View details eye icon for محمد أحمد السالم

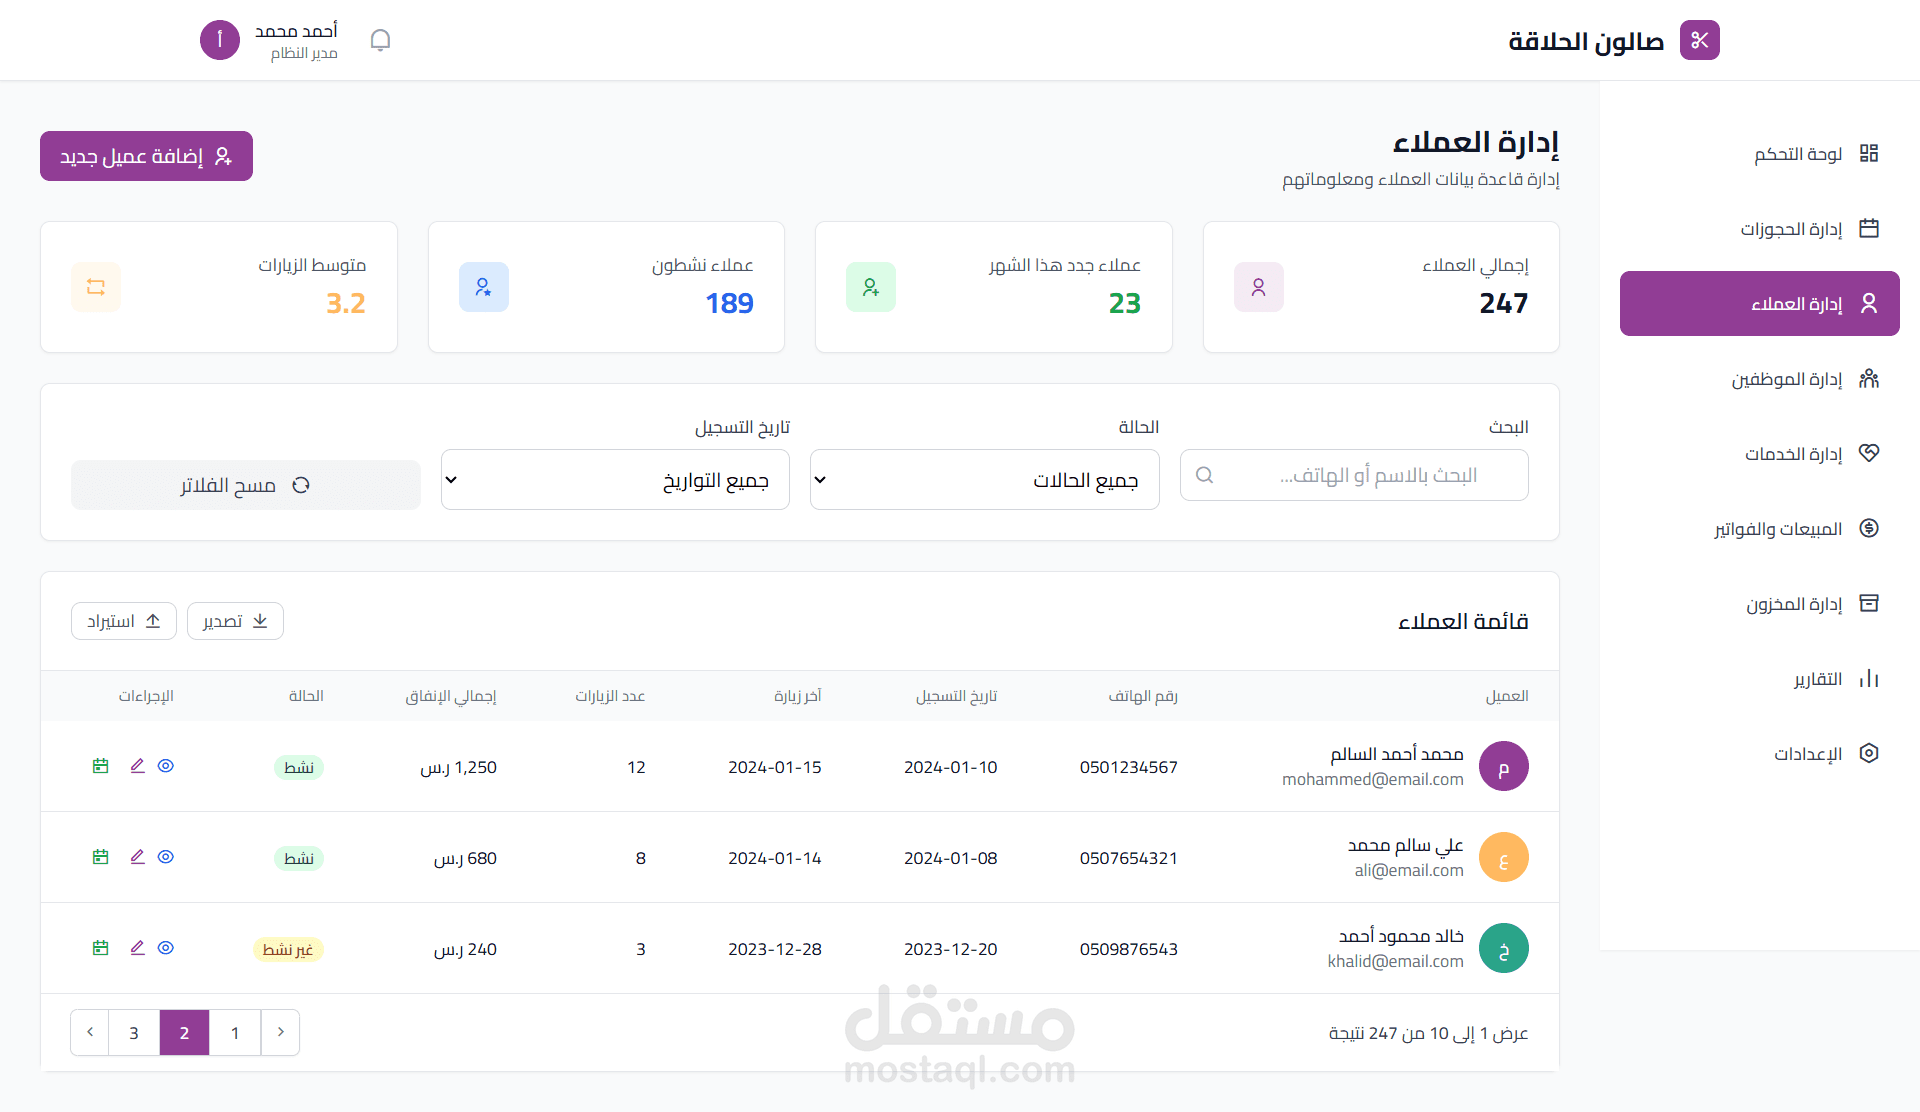tap(166, 766)
